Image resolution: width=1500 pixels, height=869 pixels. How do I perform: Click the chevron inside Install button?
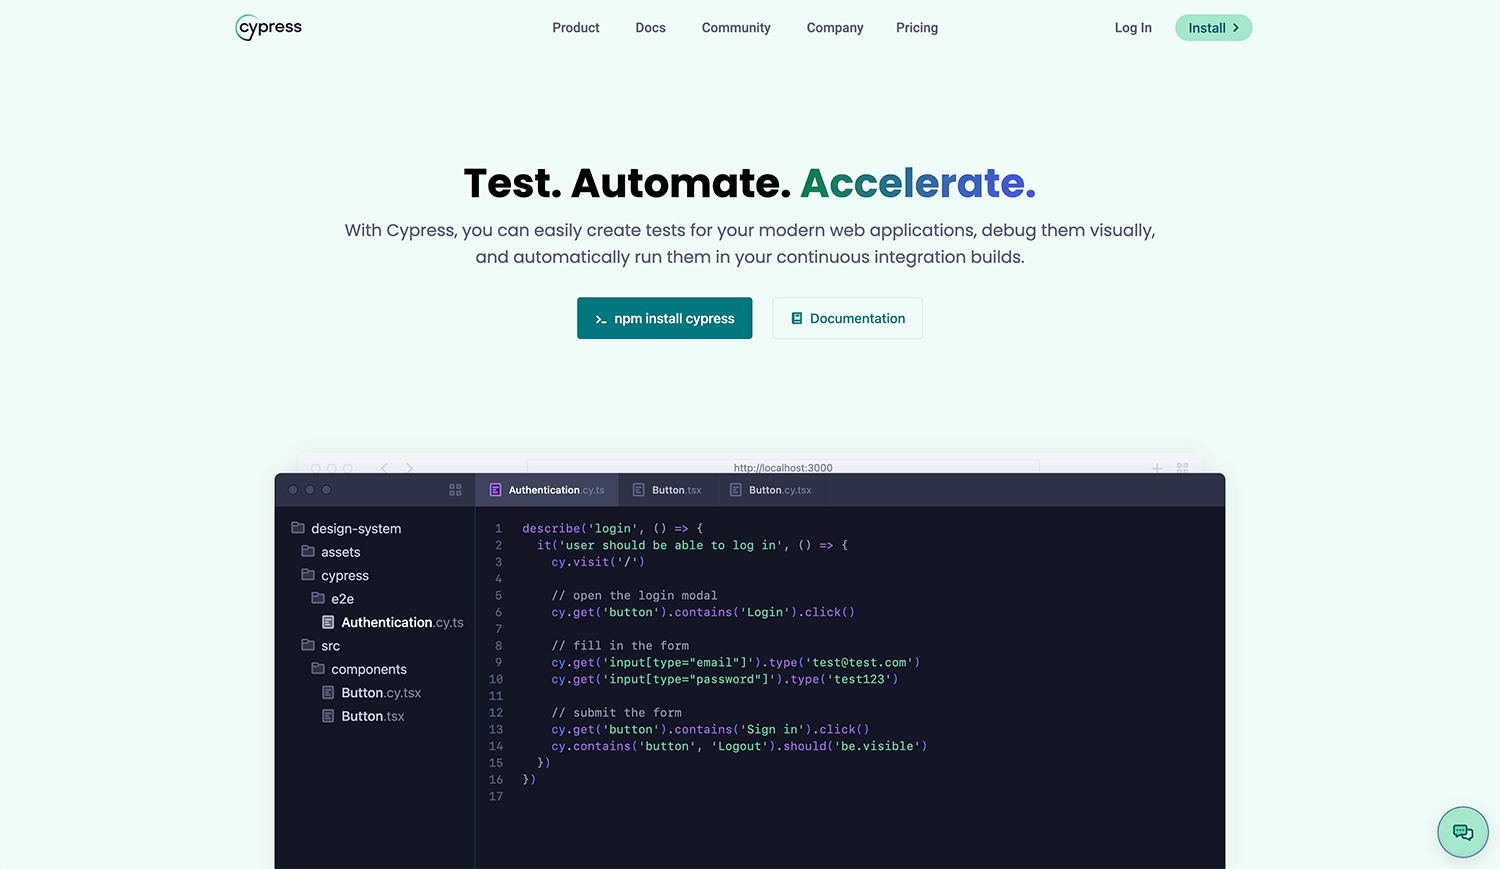pyautogui.click(x=1236, y=28)
